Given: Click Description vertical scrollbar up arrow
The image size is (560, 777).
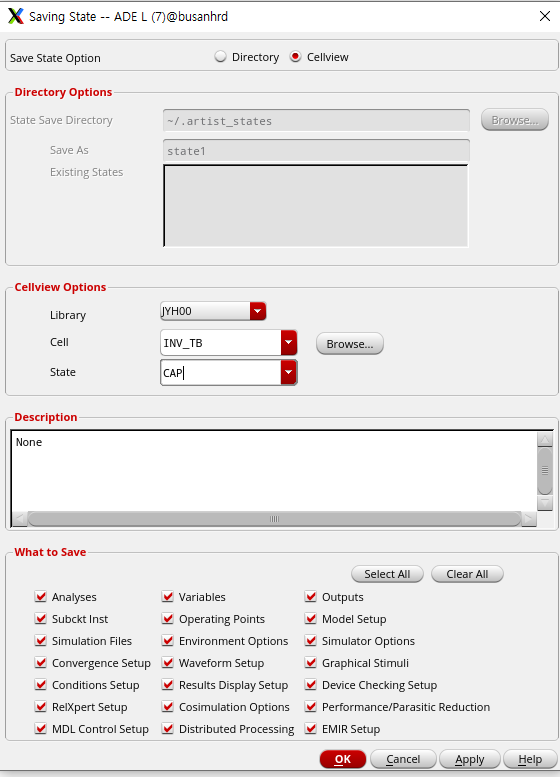Looking at the screenshot, I should click(x=545, y=439).
